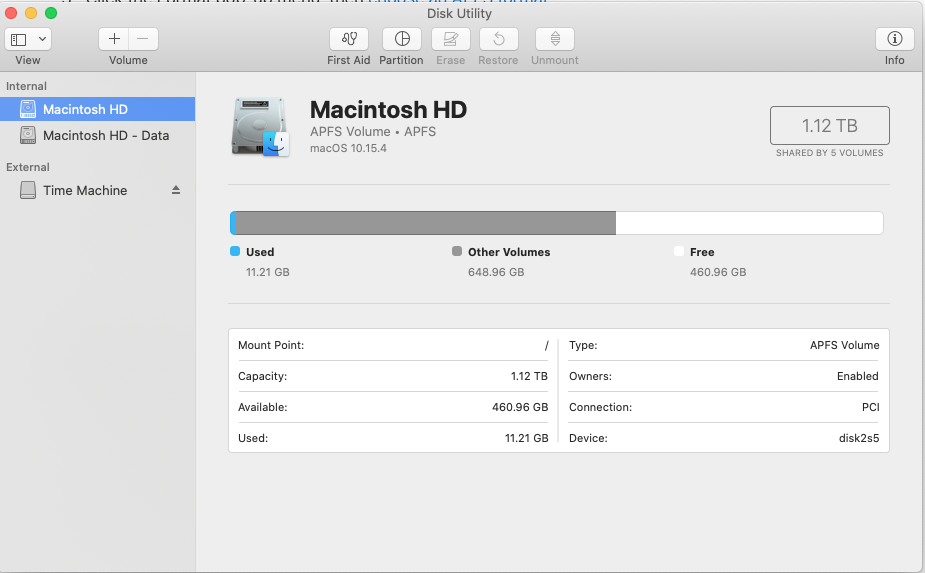The image size is (925, 573).
Task: Open the Partition pie chart tool
Action: coord(402,39)
